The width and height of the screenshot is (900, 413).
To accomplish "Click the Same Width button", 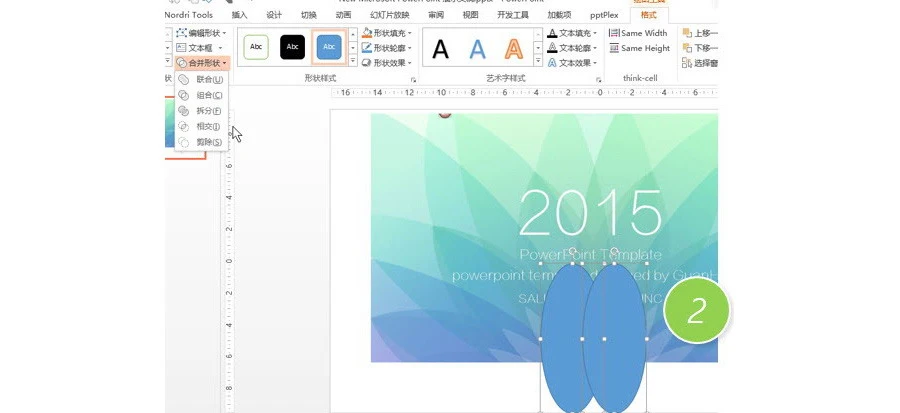I will click(638, 33).
